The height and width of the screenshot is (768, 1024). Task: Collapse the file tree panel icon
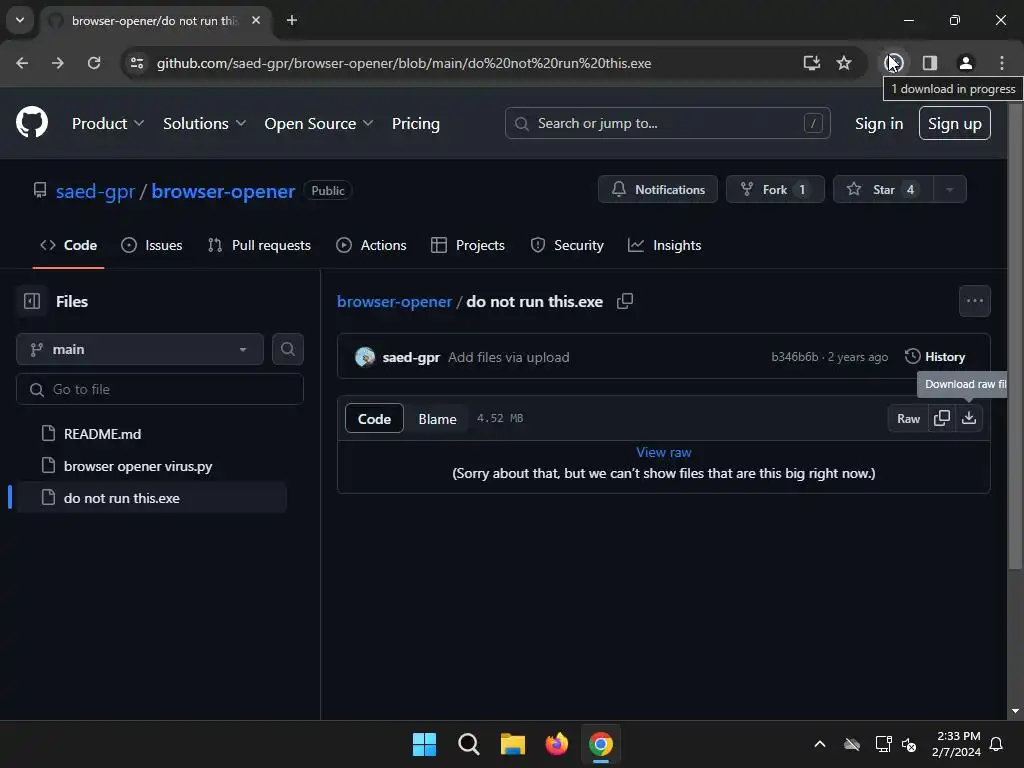click(31, 301)
